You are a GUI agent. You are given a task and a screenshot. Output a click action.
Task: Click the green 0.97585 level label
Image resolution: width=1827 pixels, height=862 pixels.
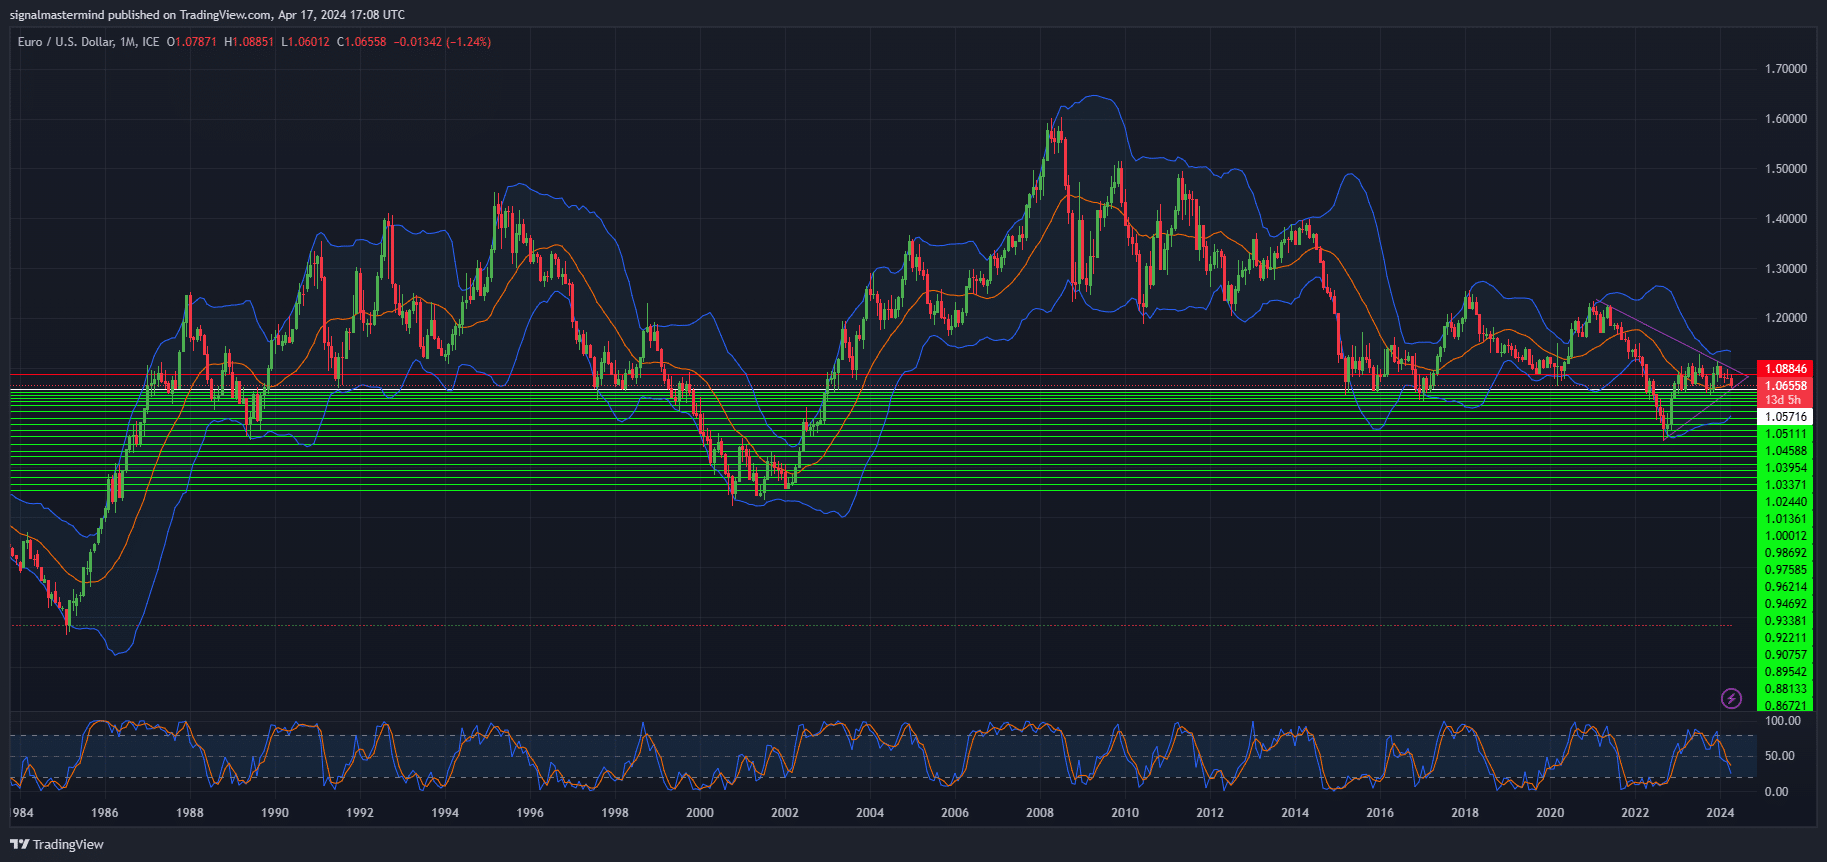[1786, 570]
